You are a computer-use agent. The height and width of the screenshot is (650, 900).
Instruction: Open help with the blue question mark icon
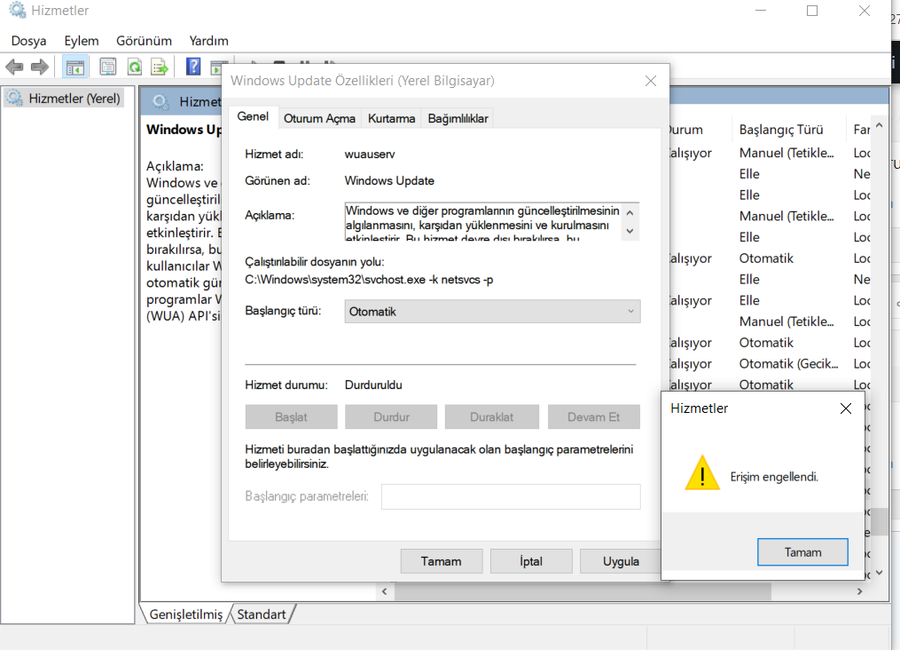coord(193,67)
